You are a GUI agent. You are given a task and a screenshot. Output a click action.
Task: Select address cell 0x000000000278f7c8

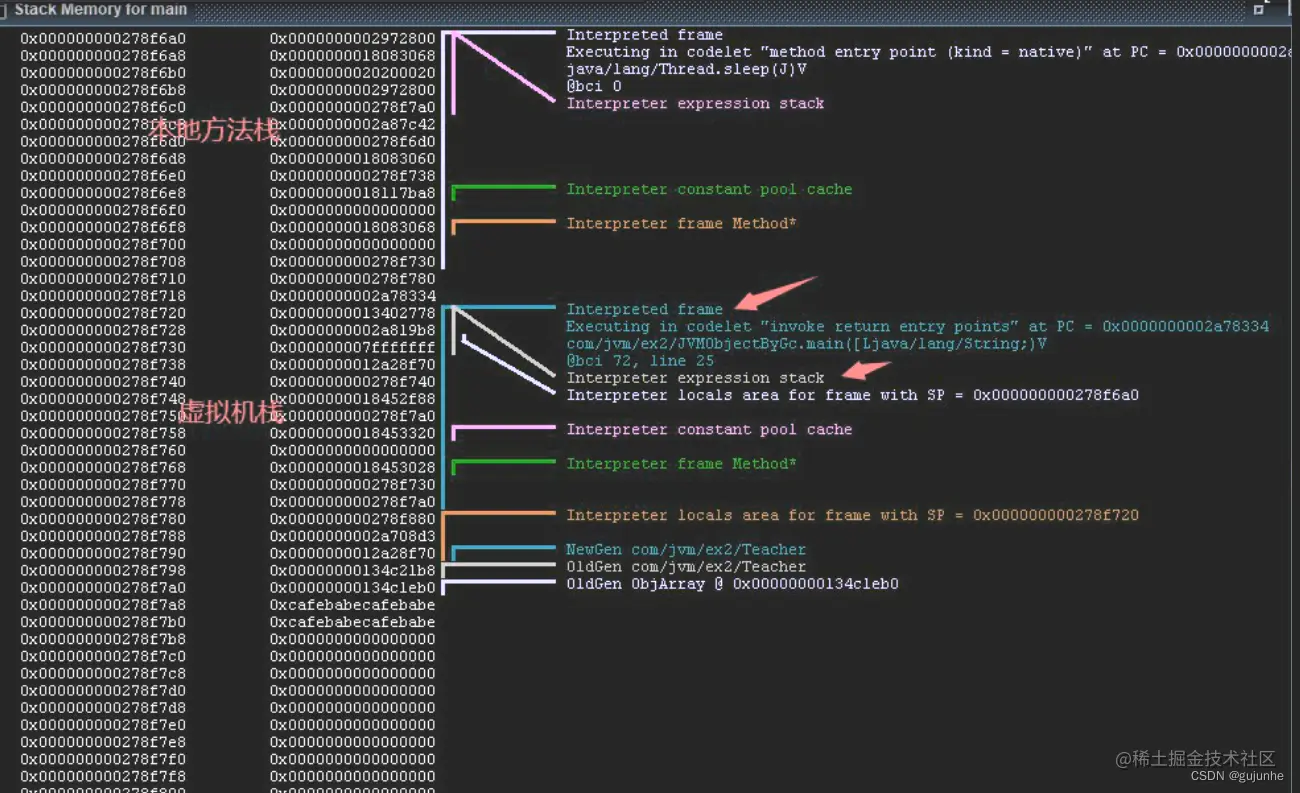(x=103, y=673)
